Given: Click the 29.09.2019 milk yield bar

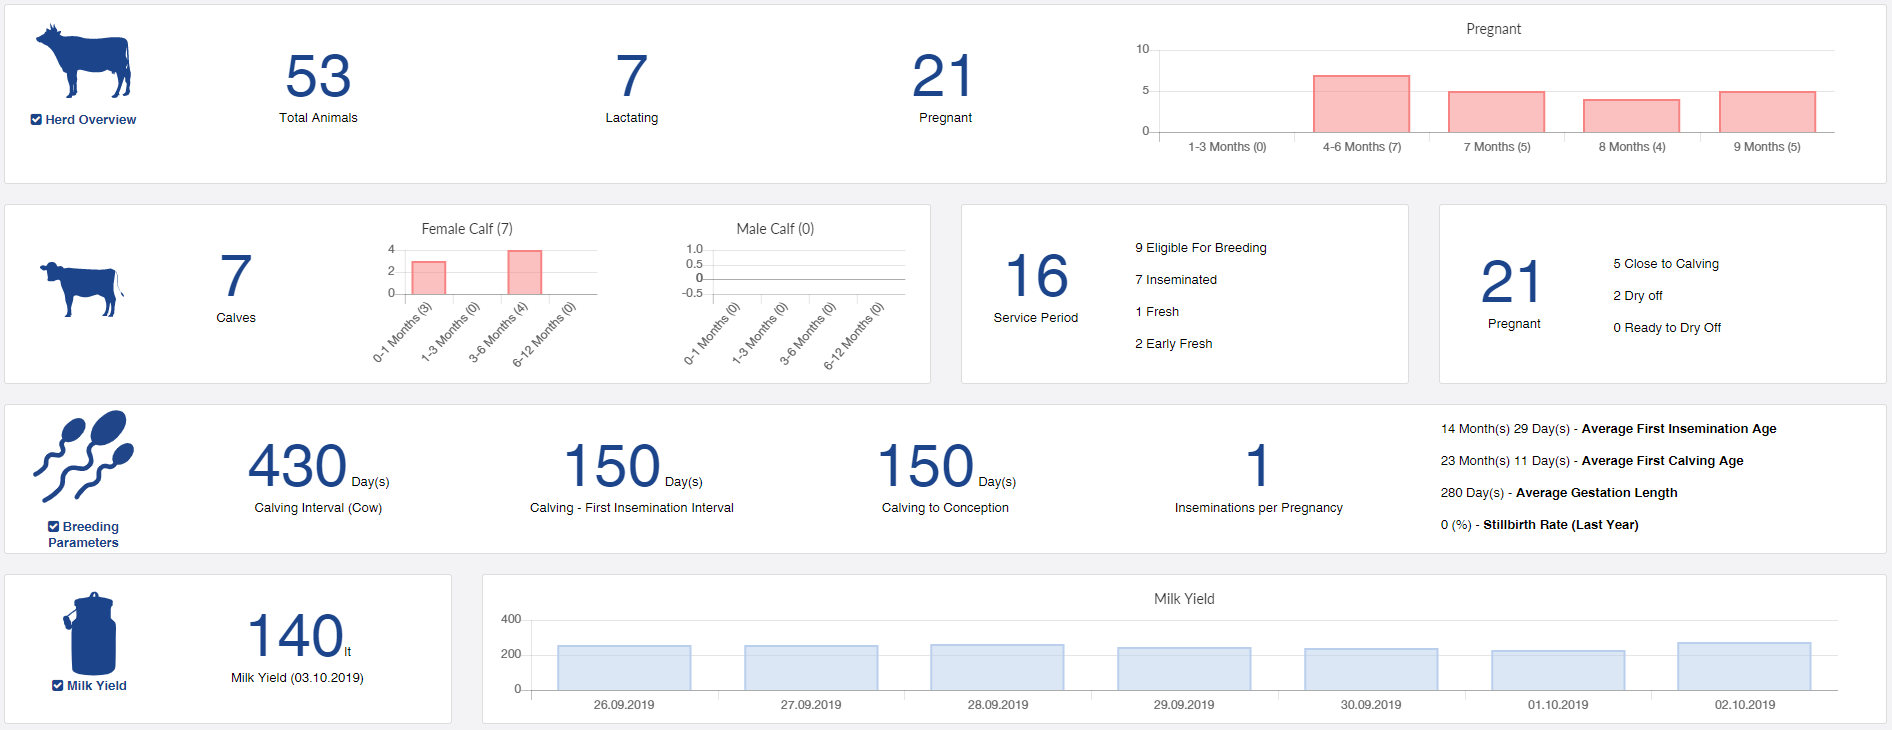Looking at the screenshot, I should [x=1184, y=669].
